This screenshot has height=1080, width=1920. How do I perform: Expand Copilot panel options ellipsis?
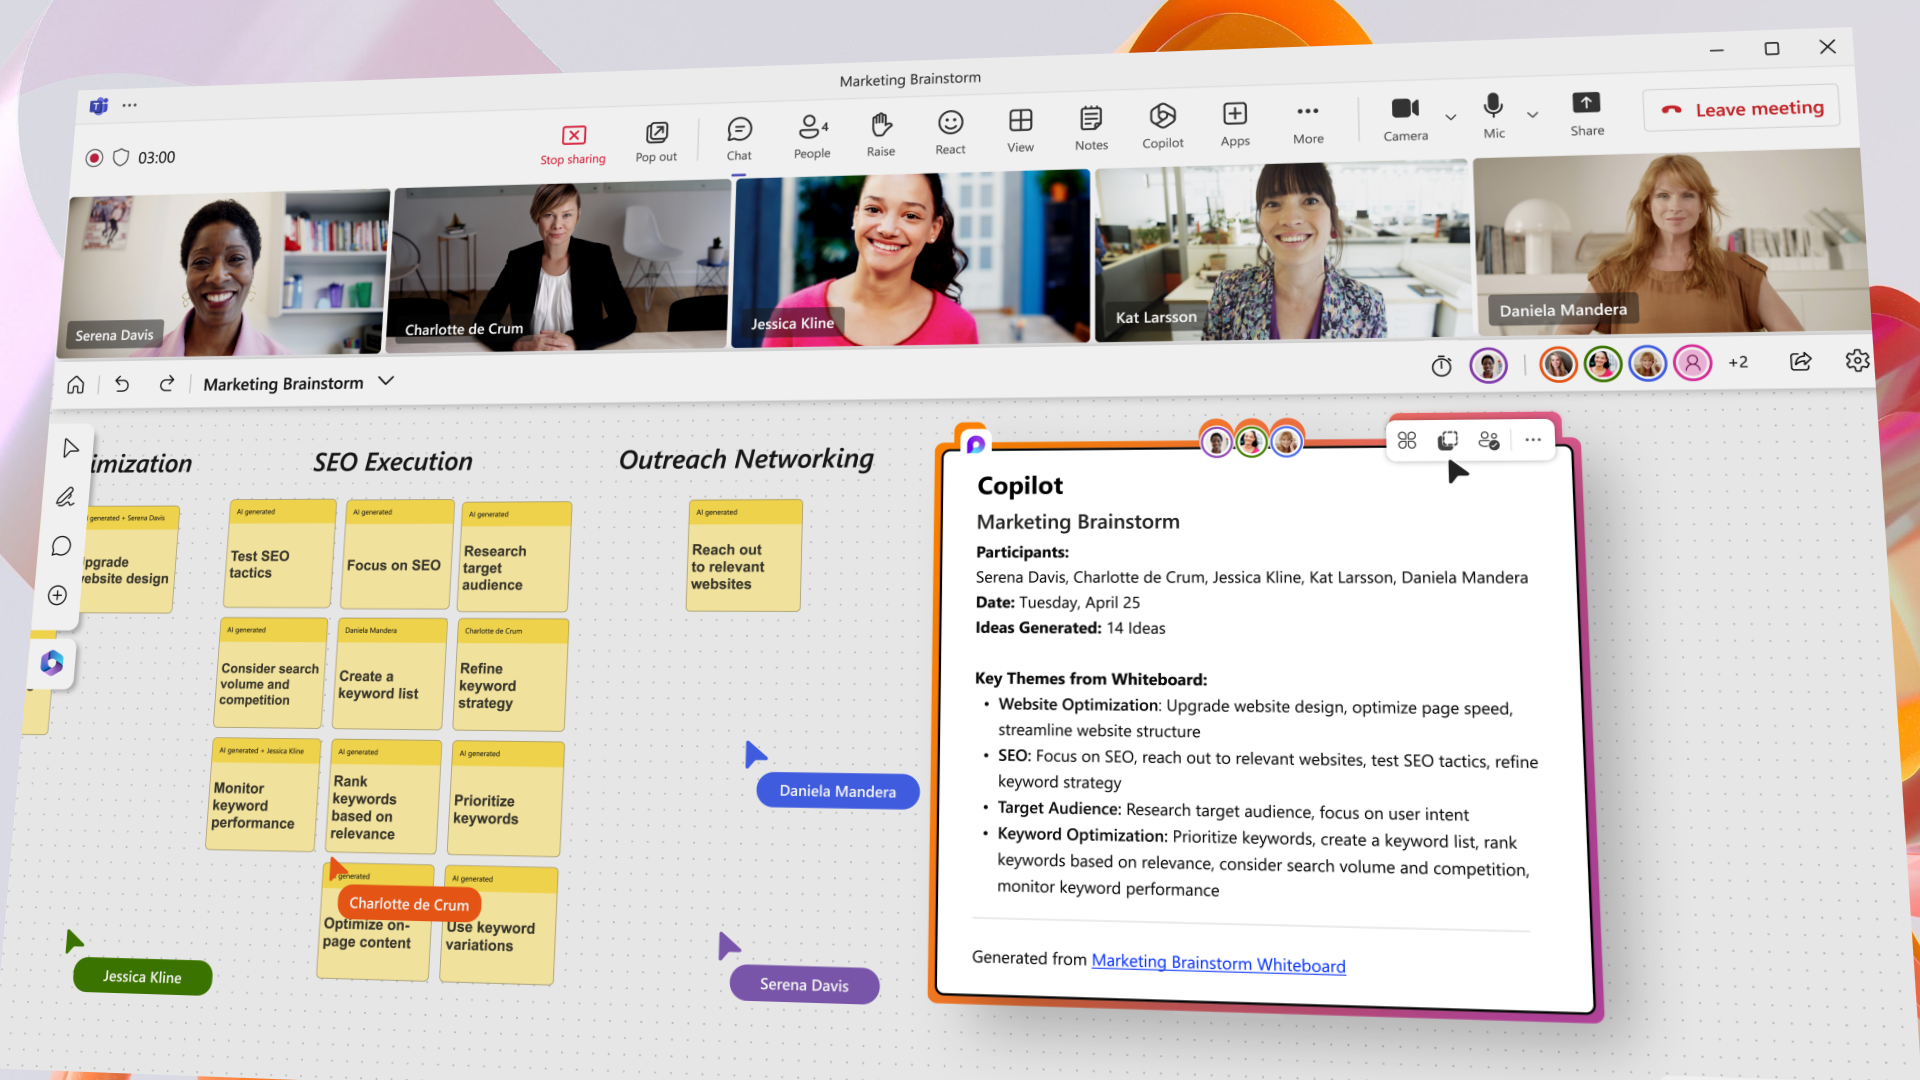tap(1532, 439)
